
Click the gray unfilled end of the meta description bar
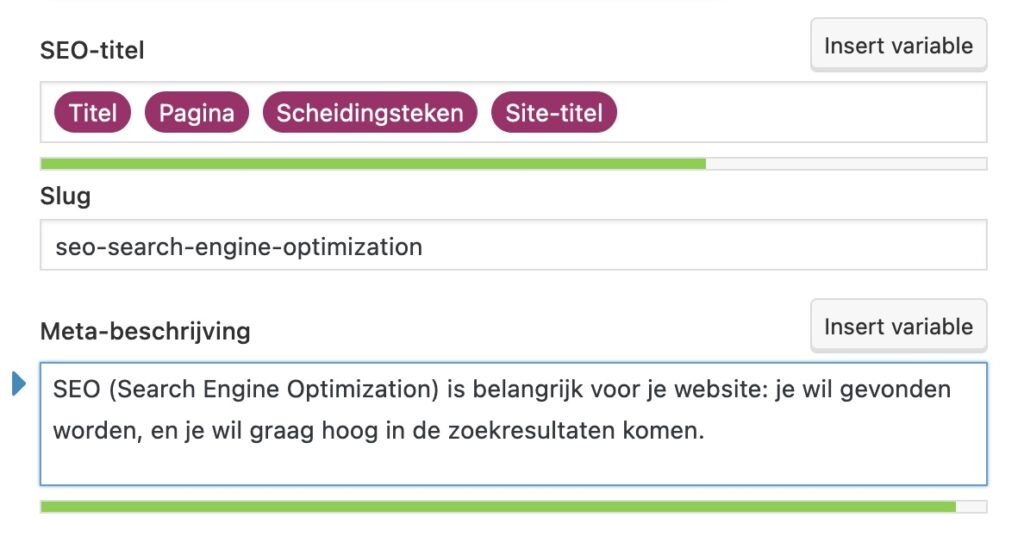(971, 507)
